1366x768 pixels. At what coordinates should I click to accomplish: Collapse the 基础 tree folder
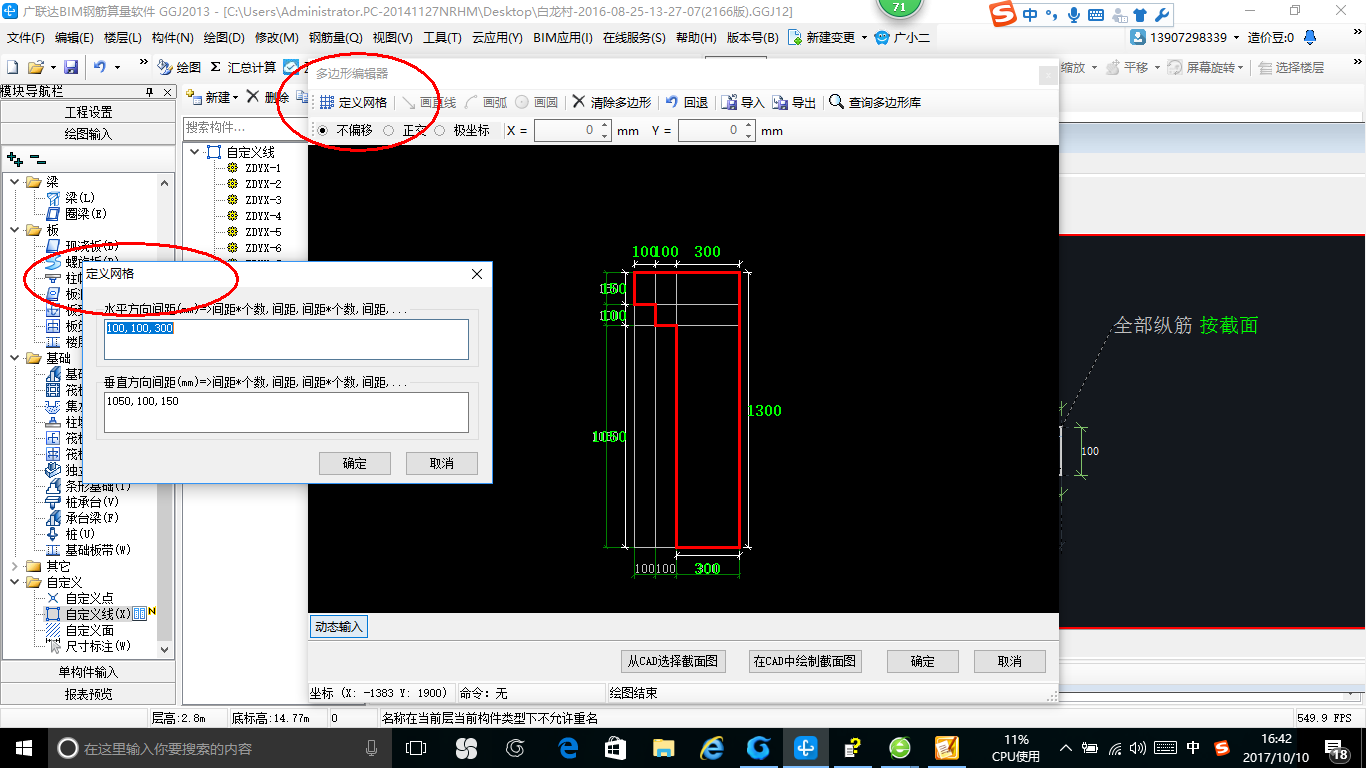click(15, 358)
